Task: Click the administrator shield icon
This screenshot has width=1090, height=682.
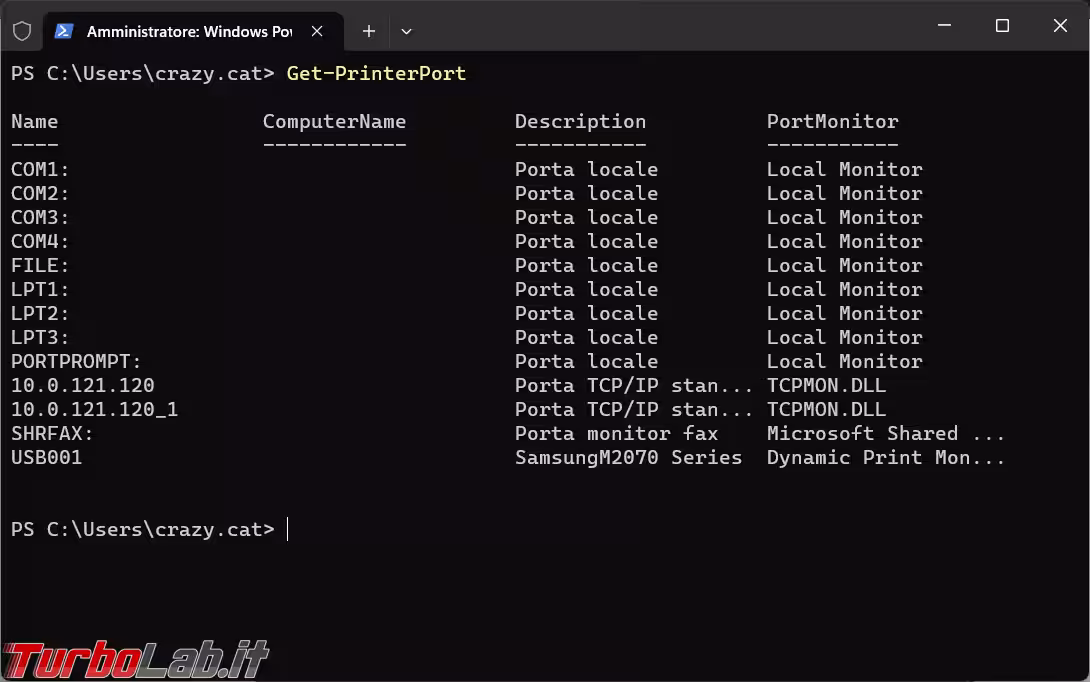Action: 22,31
